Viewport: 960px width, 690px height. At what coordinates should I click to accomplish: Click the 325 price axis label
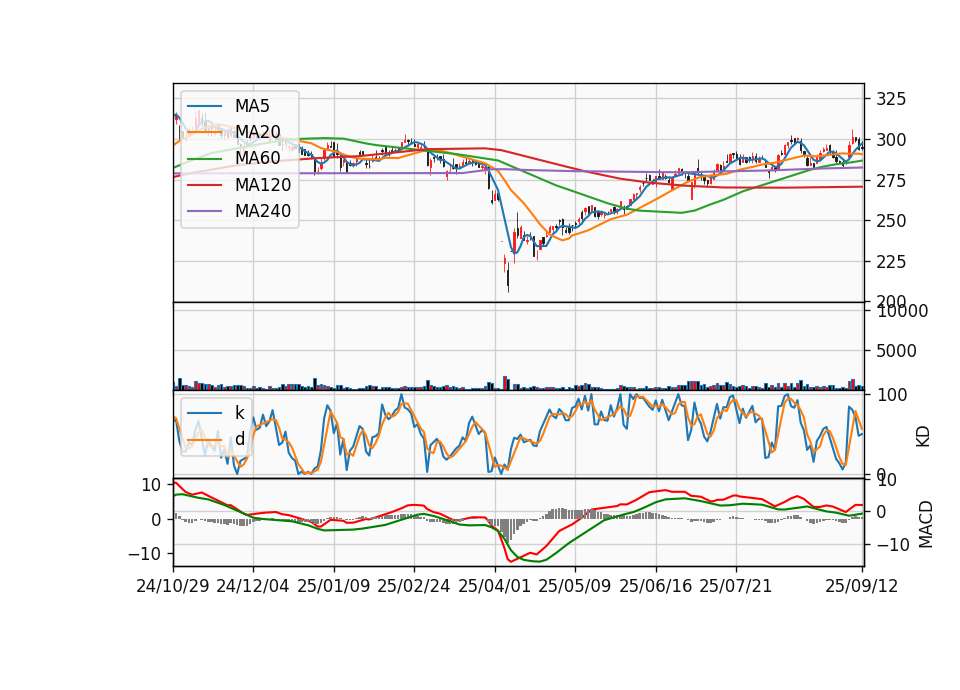pyautogui.click(x=891, y=99)
